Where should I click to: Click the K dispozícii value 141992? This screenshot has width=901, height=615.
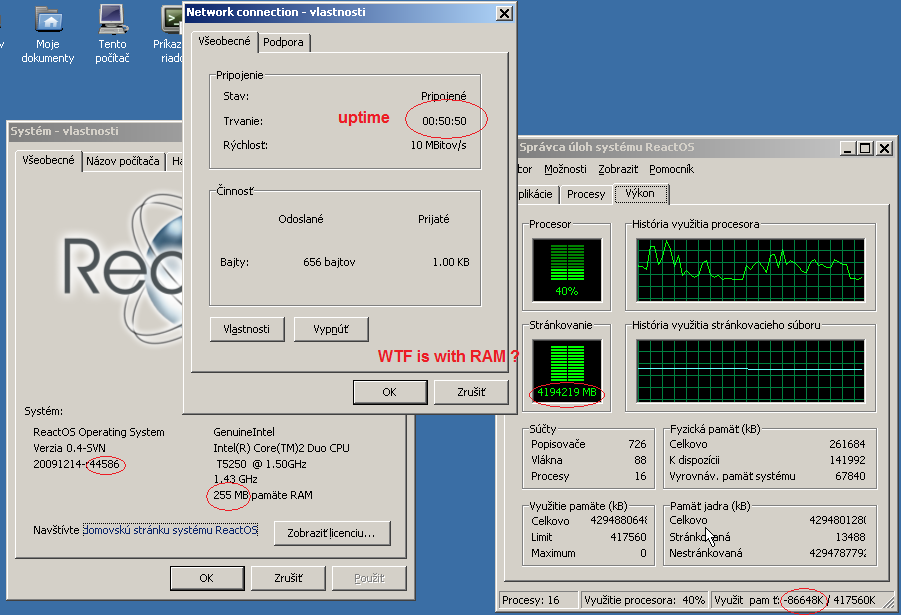pyautogui.click(x=847, y=460)
